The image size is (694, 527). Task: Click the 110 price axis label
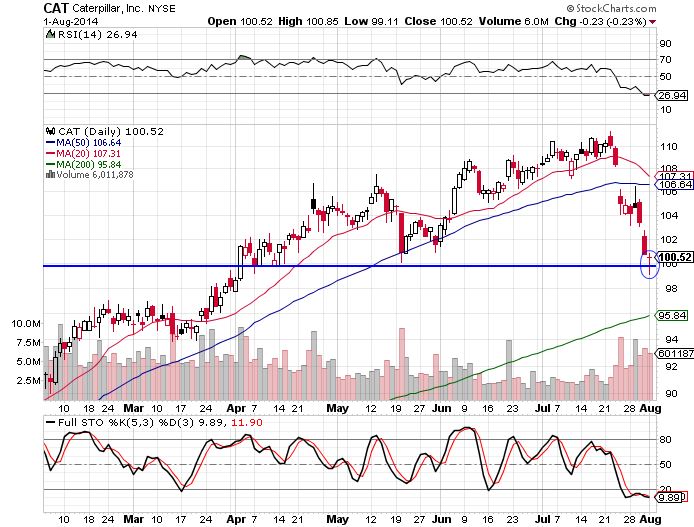tap(669, 146)
